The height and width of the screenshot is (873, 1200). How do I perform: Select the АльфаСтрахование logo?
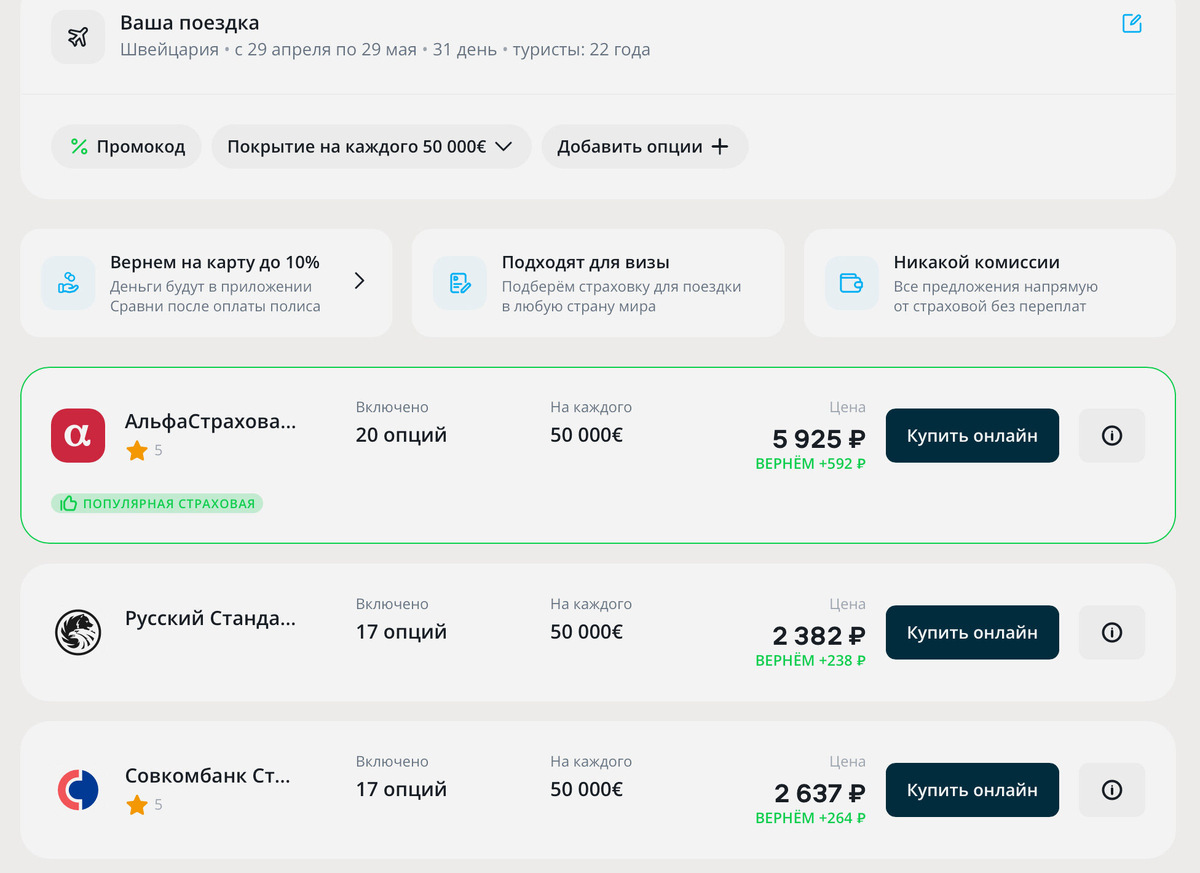click(78, 435)
